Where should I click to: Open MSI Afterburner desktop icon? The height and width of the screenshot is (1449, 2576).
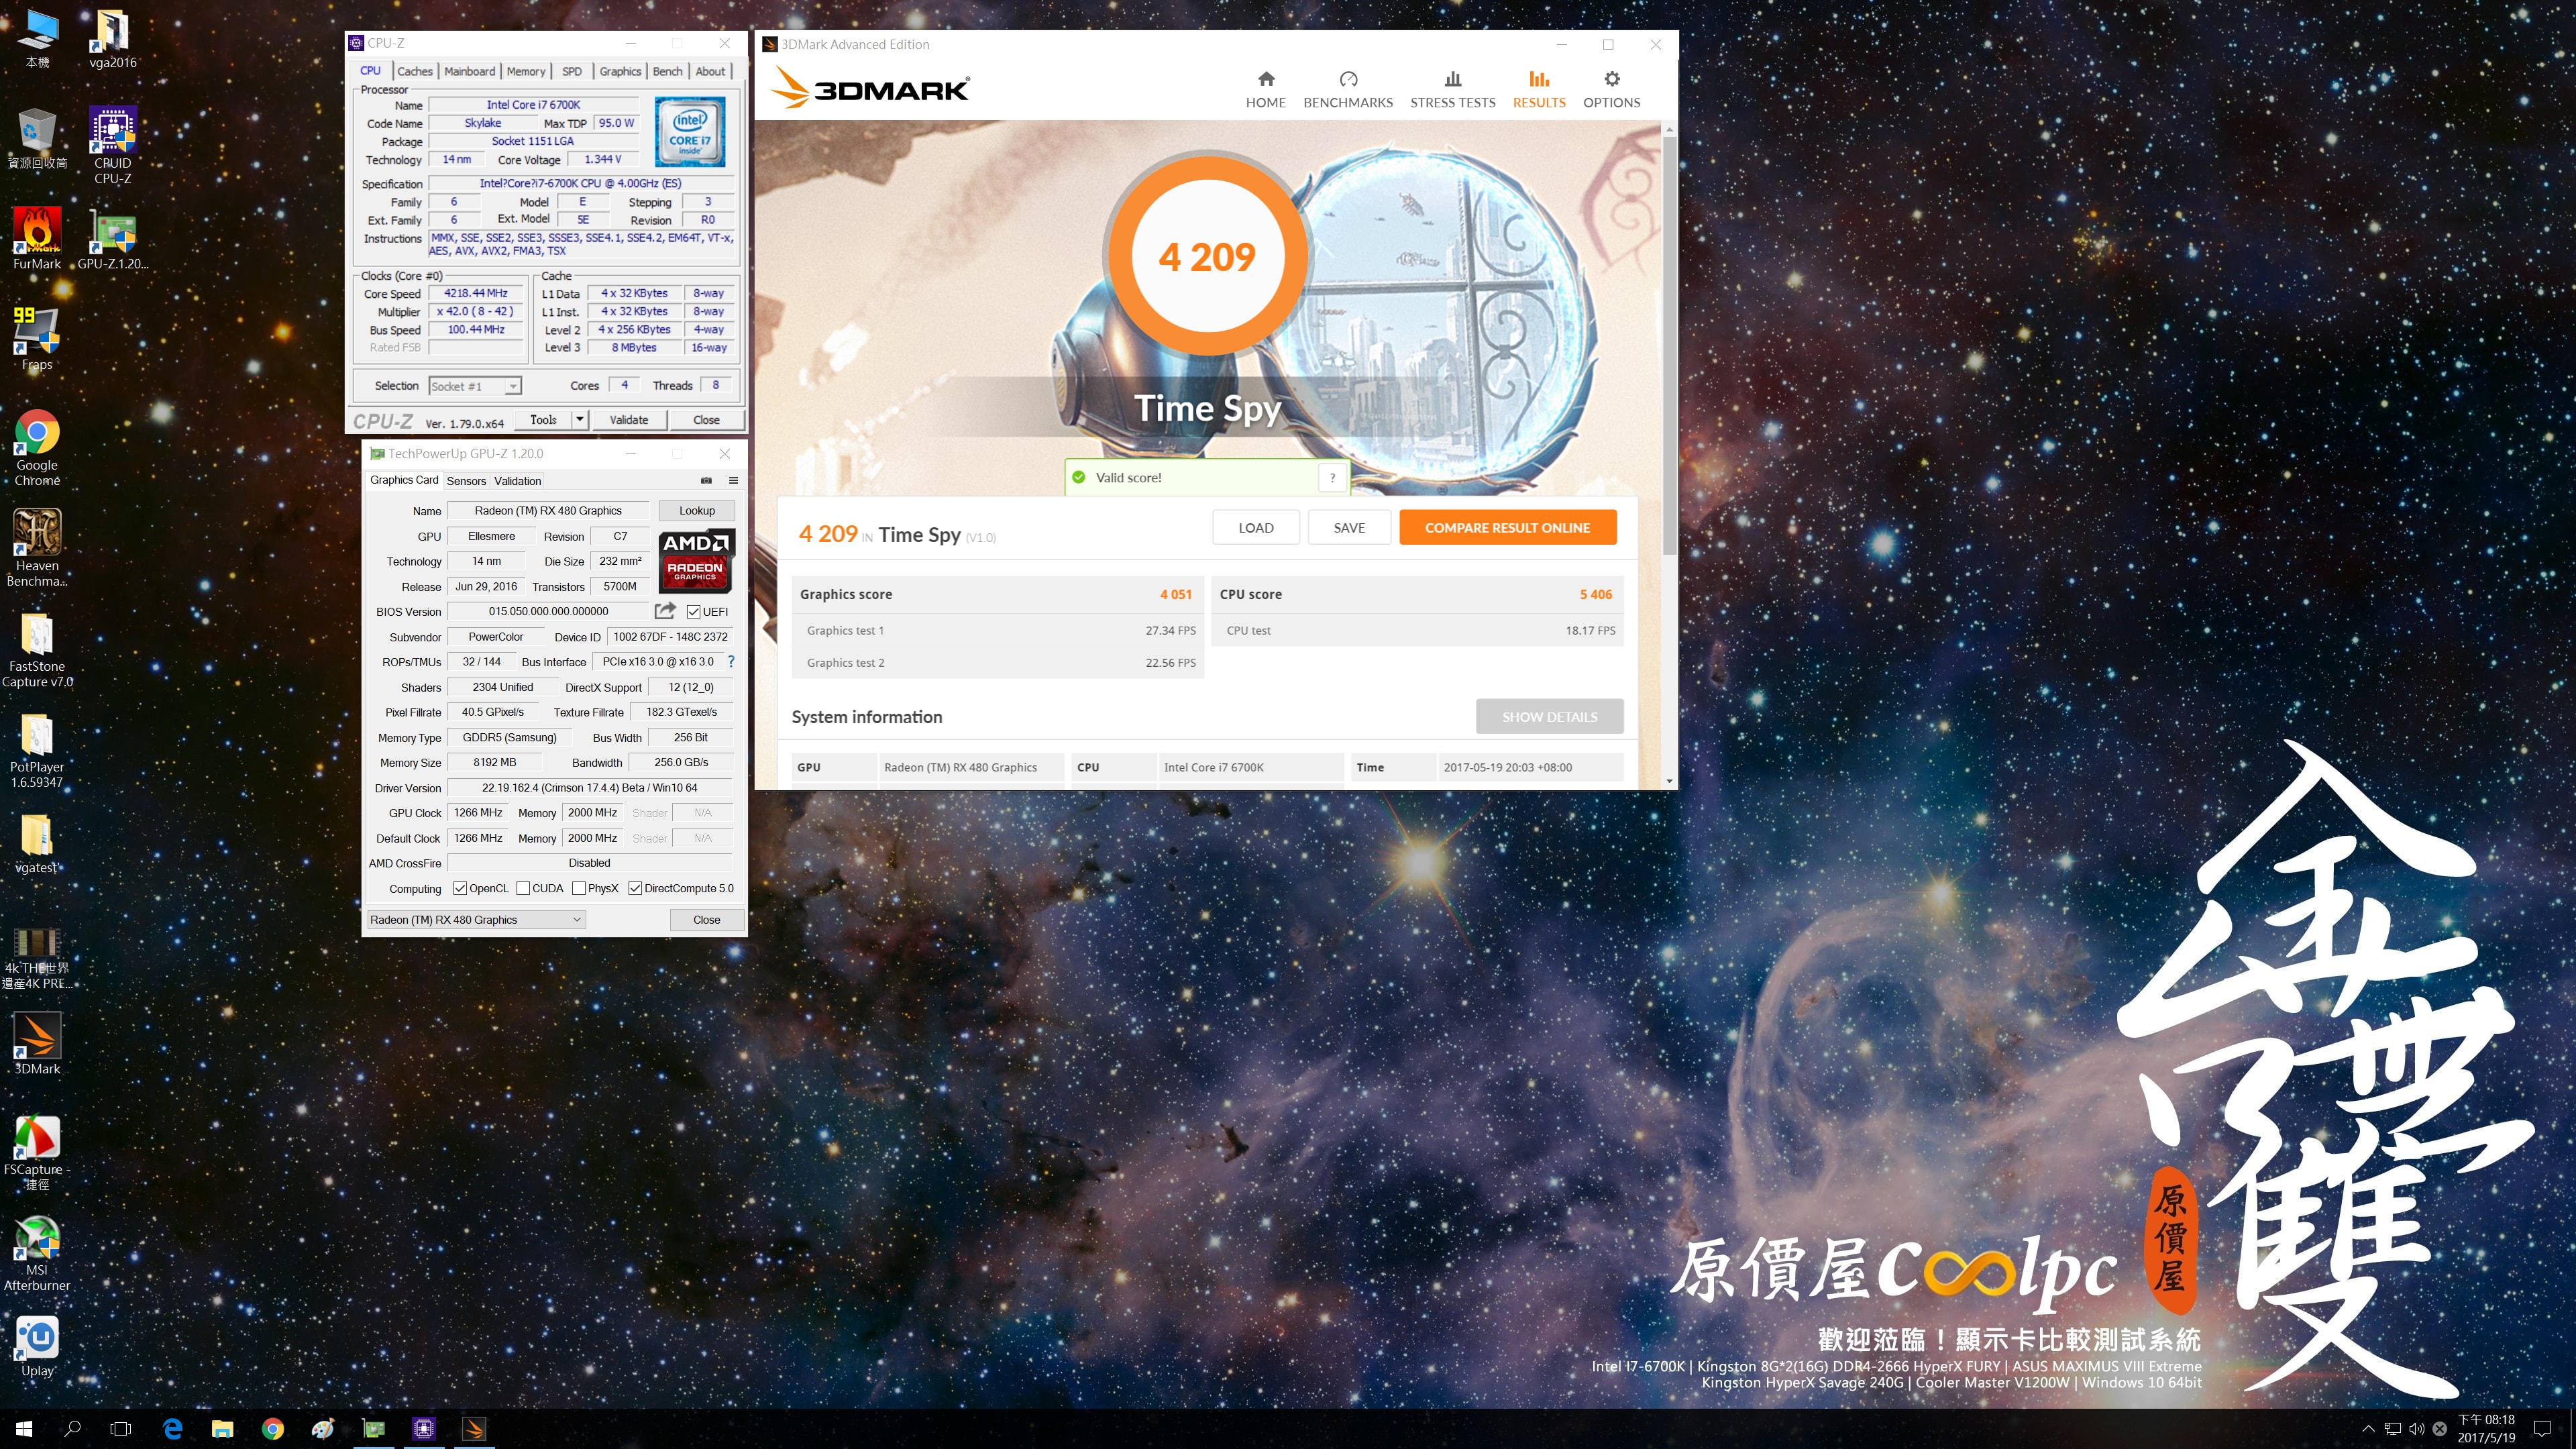37,1253
